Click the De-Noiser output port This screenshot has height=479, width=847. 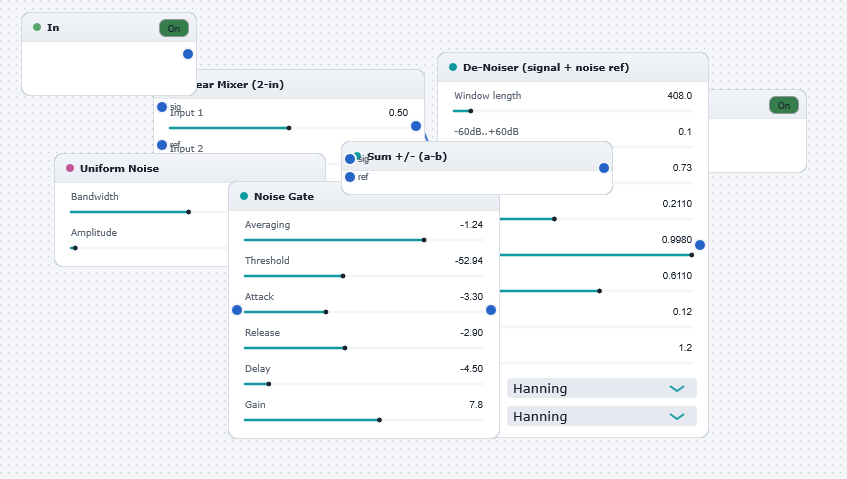click(700, 245)
